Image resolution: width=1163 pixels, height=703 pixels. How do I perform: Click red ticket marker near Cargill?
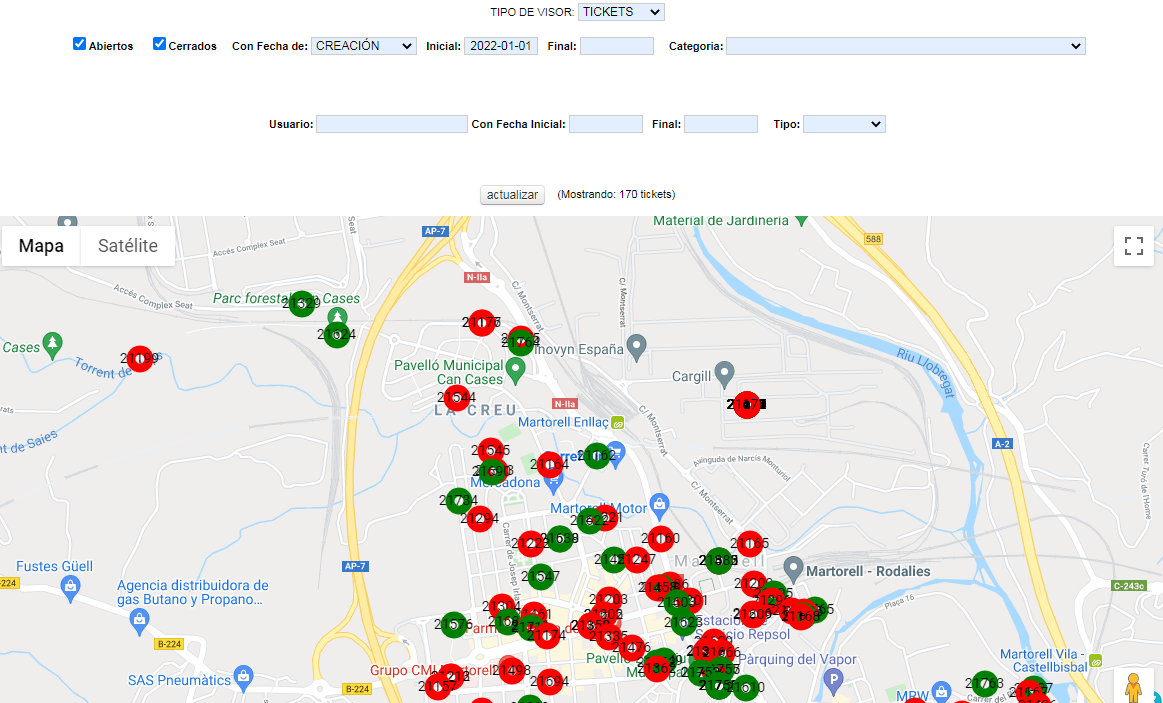pyautogui.click(x=746, y=405)
